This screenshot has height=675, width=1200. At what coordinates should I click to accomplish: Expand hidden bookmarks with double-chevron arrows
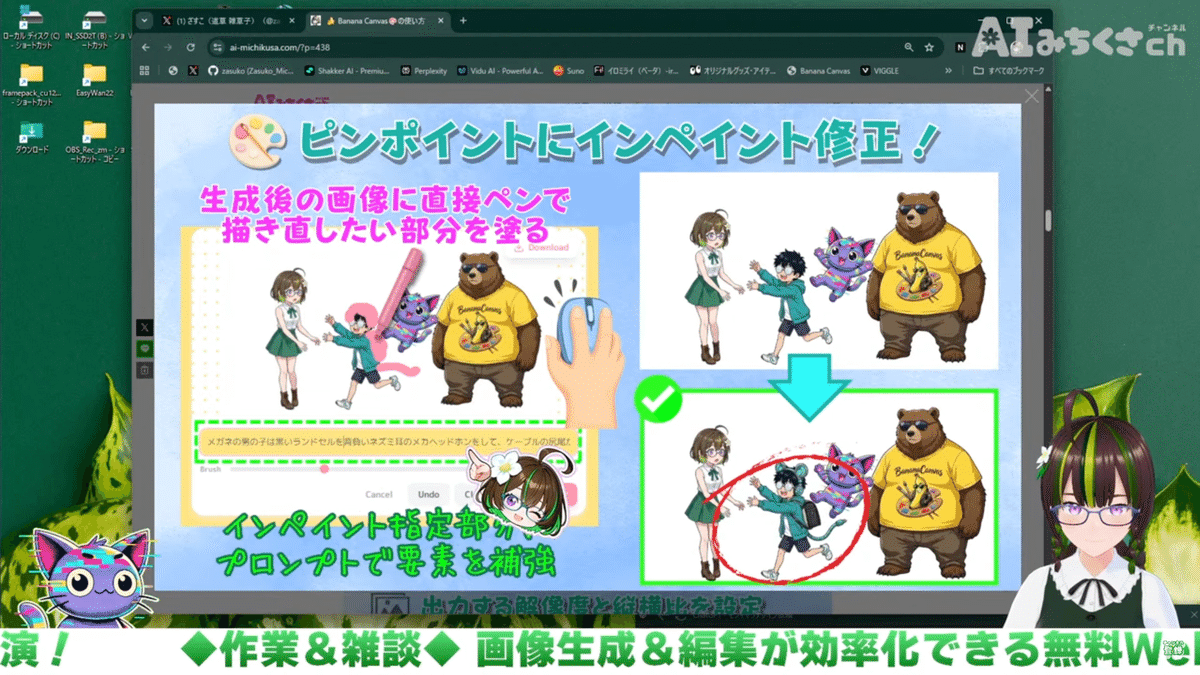pyautogui.click(x=949, y=70)
